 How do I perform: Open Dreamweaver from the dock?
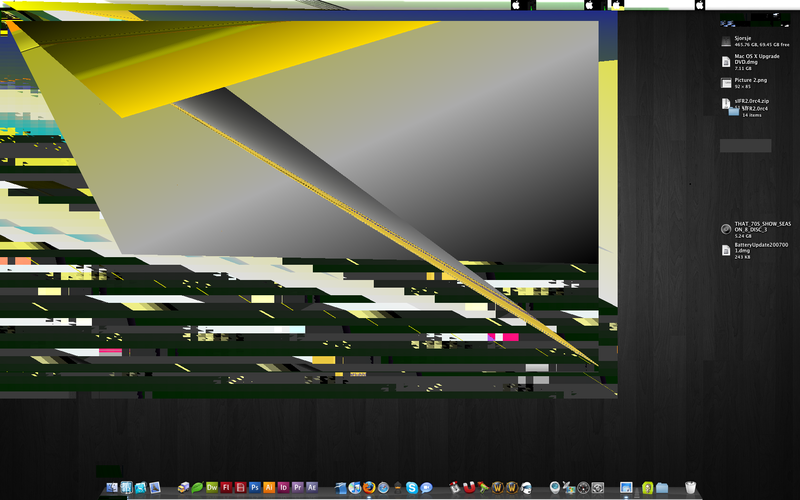point(212,487)
